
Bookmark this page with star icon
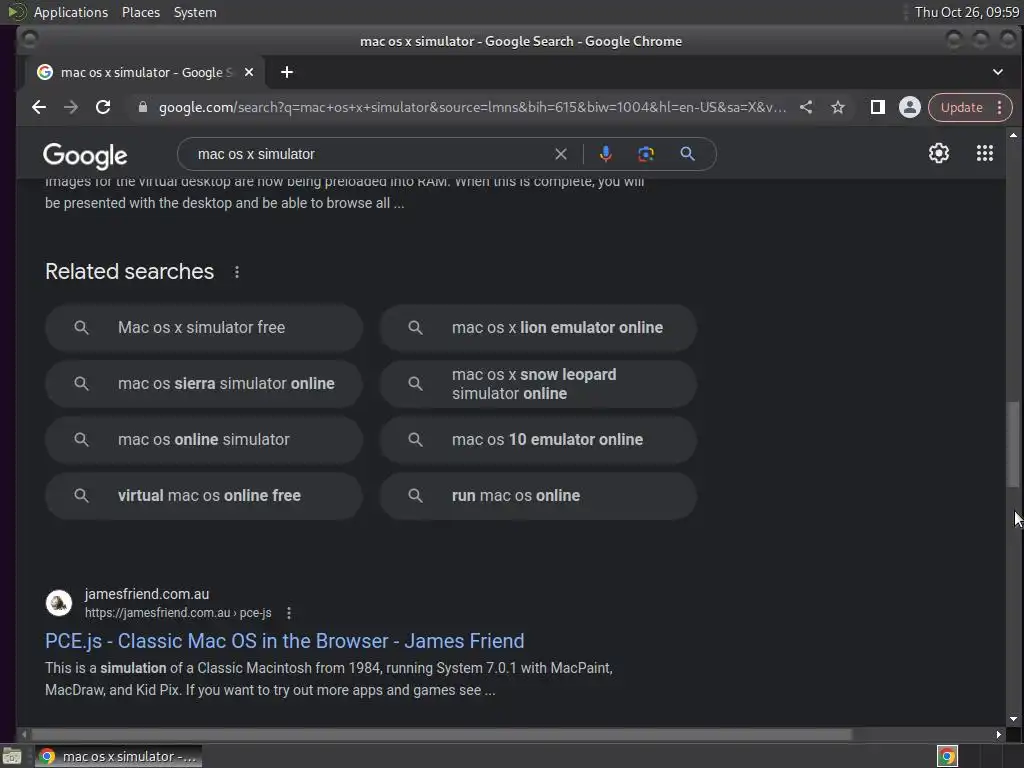point(838,108)
